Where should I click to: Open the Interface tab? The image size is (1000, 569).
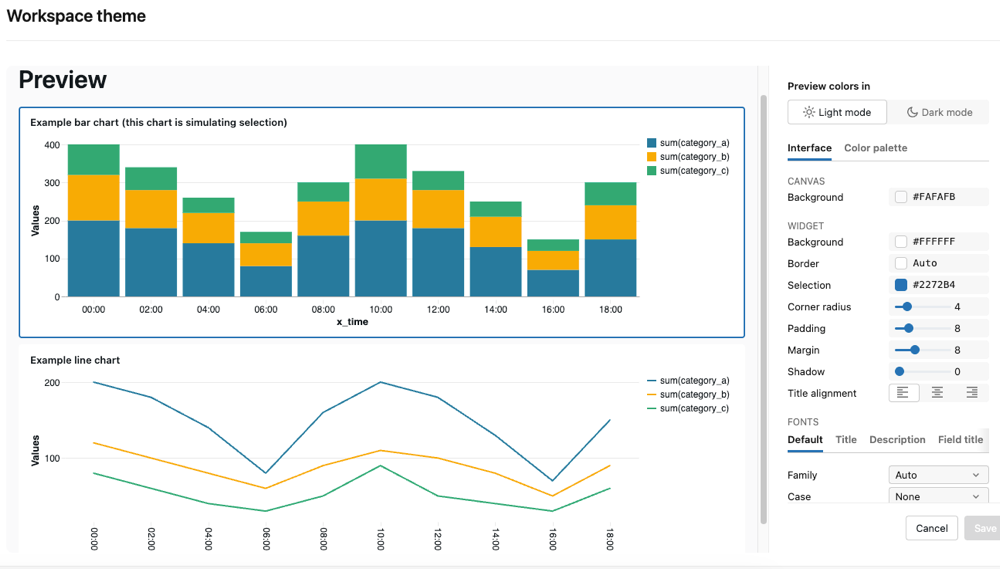point(809,148)
